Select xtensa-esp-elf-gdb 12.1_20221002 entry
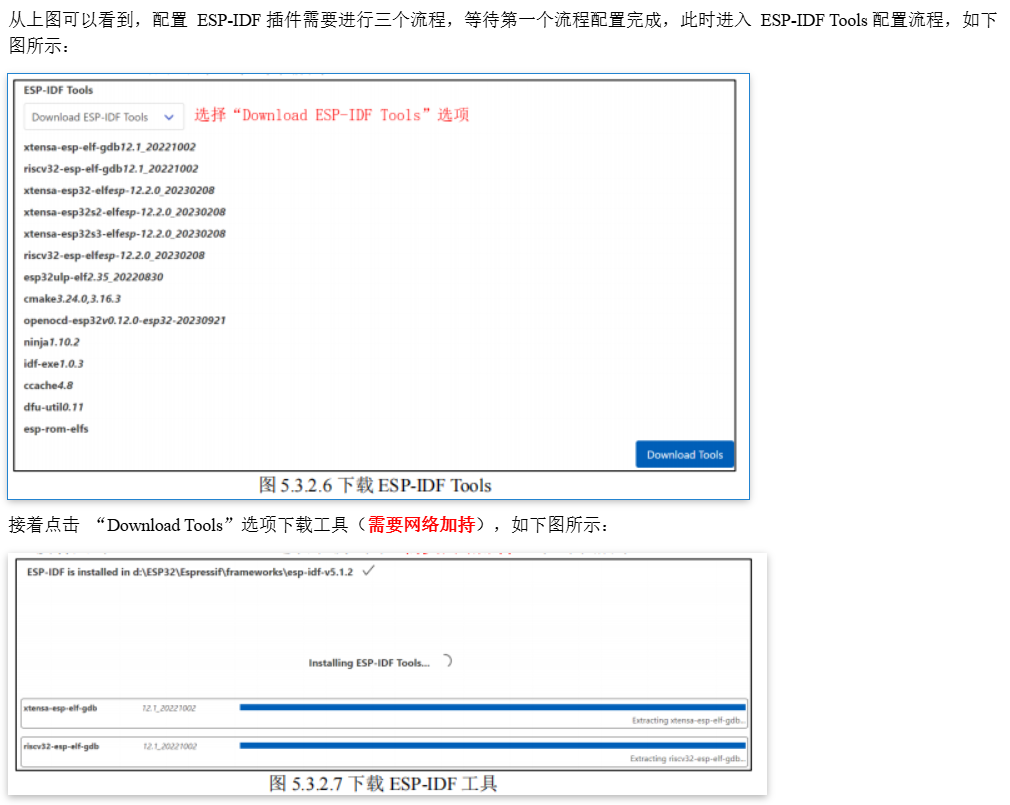This screenshot has width=1010, height=805. tap(110, 147)
